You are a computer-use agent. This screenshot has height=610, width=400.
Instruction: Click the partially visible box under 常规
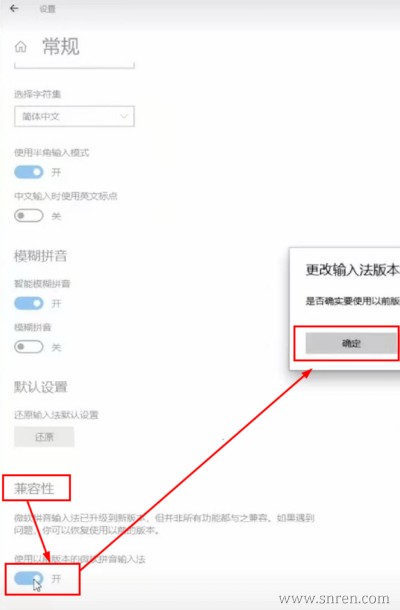pos(74,65)
